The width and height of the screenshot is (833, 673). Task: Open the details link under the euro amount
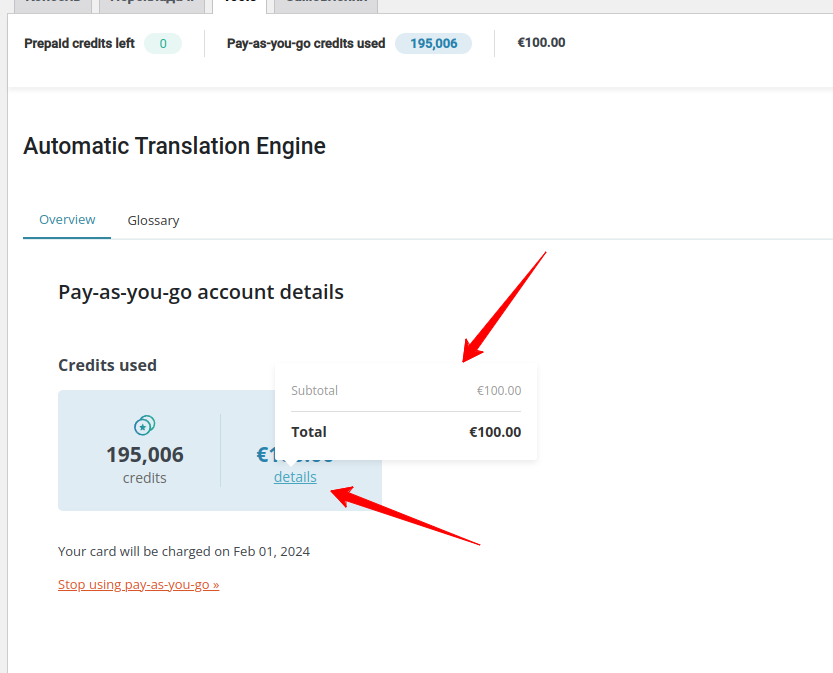pyautogui.click(x=295, y=477)
